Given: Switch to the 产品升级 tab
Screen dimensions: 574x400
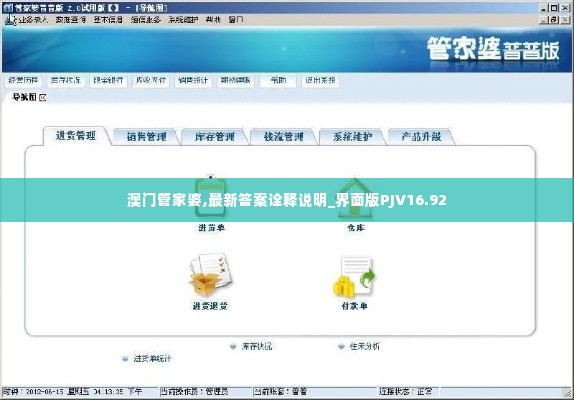Looking at the screenshot, I should (x=421, y=137).
